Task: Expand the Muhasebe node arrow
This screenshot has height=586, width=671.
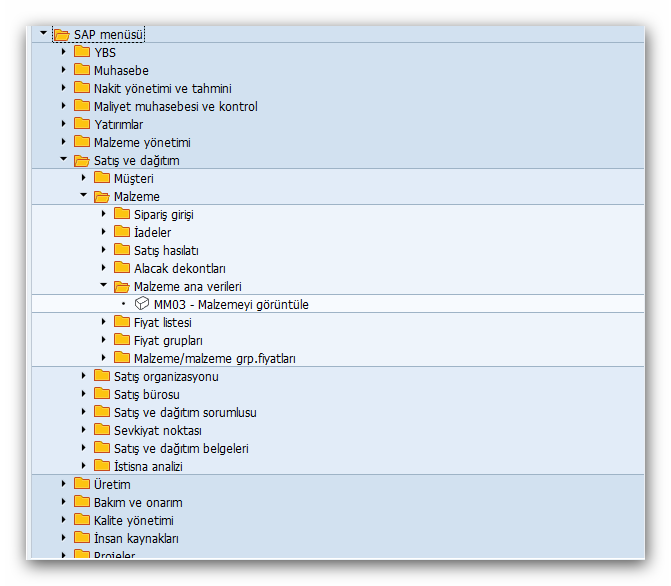Action: tap(63, 70)
